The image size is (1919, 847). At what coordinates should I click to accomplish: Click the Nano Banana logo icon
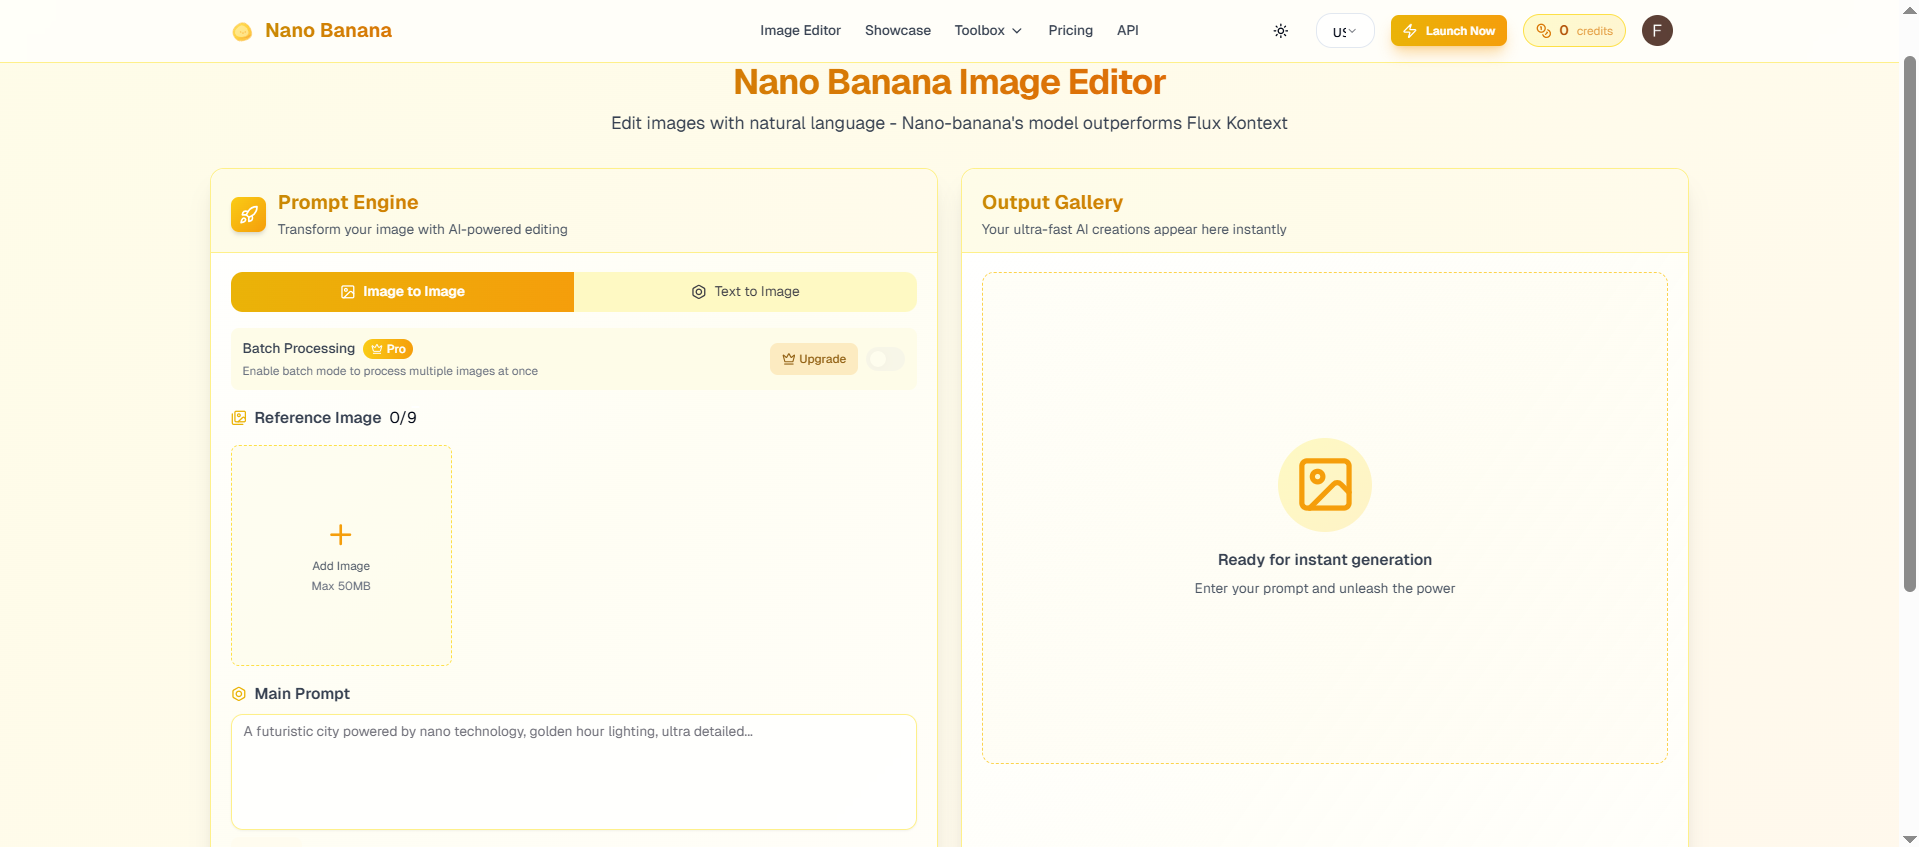pos(242,31)
